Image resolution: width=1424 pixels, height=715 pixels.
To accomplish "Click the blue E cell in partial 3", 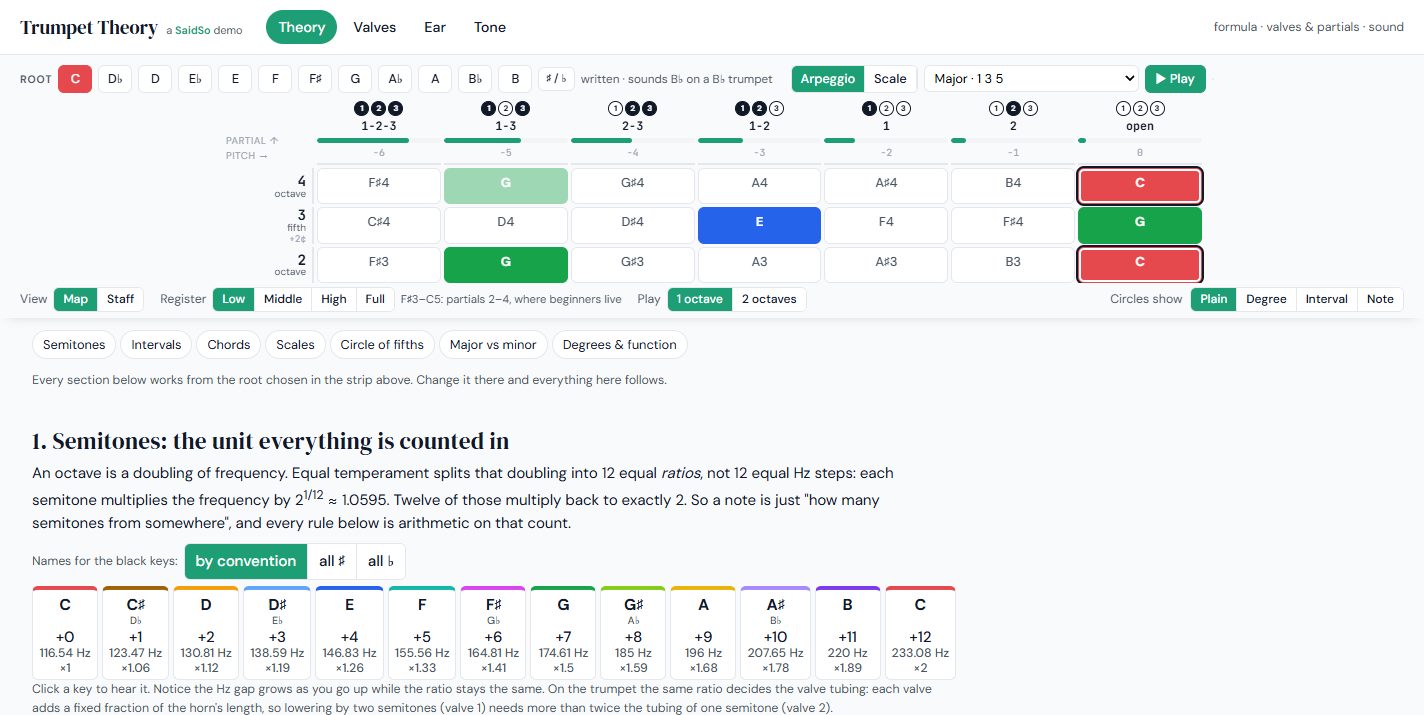I will 759,225.
